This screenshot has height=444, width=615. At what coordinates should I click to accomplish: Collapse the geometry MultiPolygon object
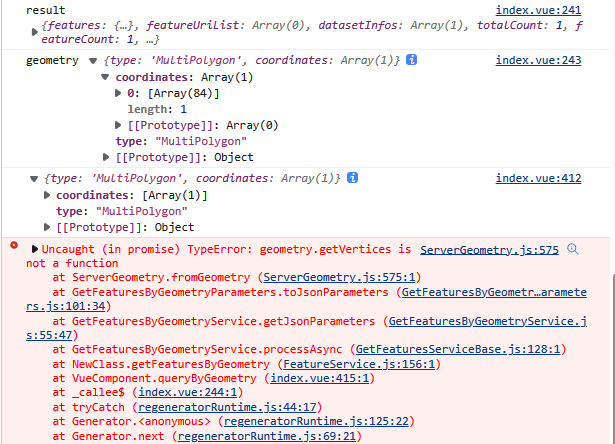[93, 61]
